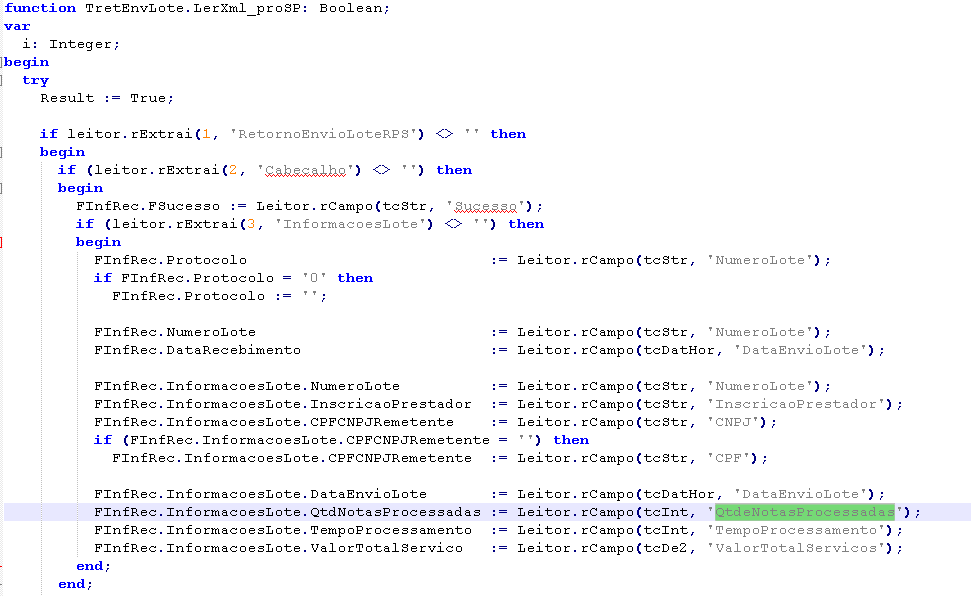Click the 'then' keyword after the RetornoEnvioLoteRPS check
The width and height of the screenshot is (971, 596).
coord(508,134)
